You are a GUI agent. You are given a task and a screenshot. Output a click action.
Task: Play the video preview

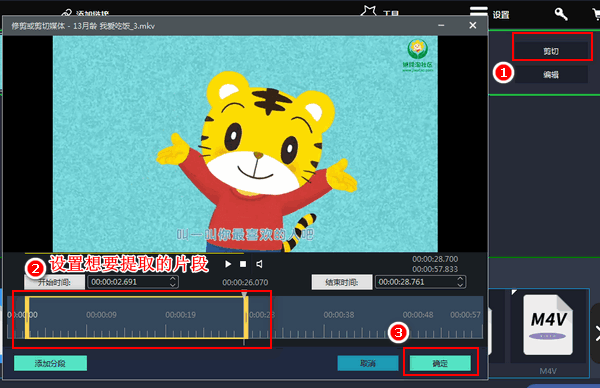tap(228, 264)
